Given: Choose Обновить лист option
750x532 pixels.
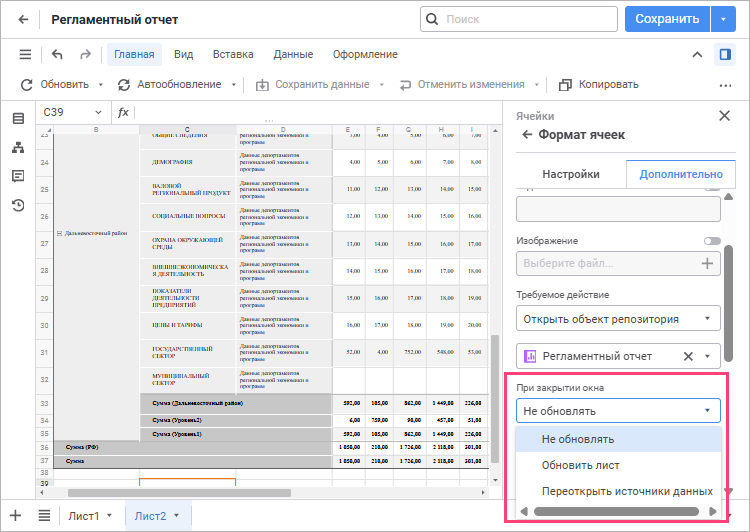Looking at the screenshot, I should 618,465.
